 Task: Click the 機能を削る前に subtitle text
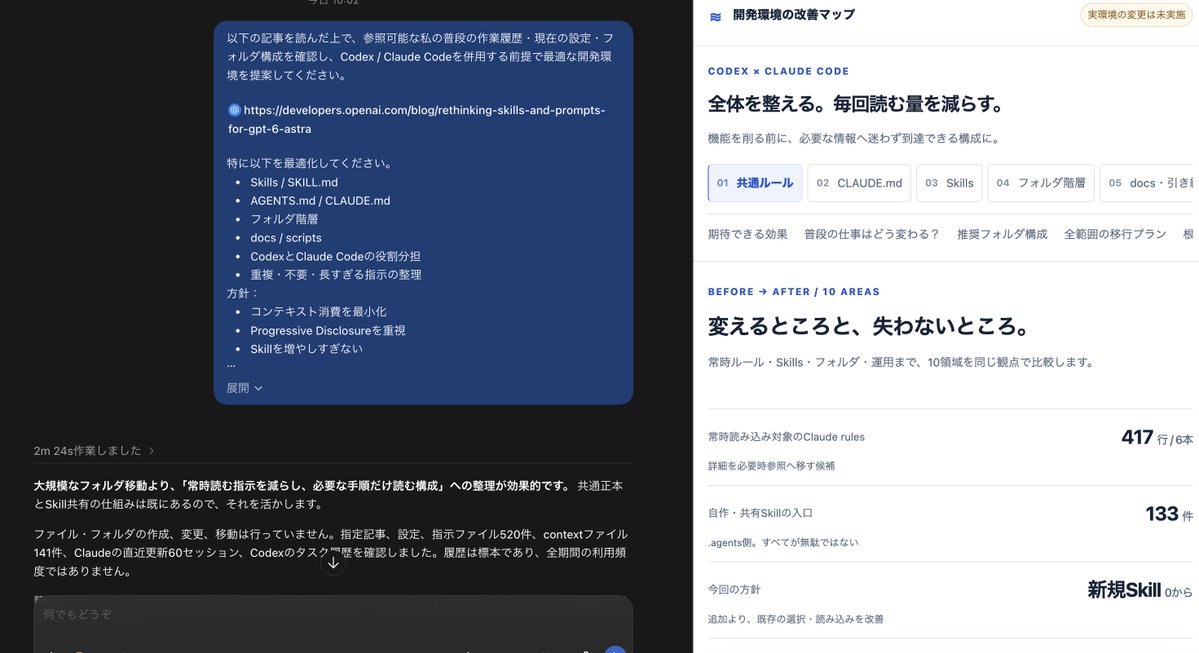[853, 138]
